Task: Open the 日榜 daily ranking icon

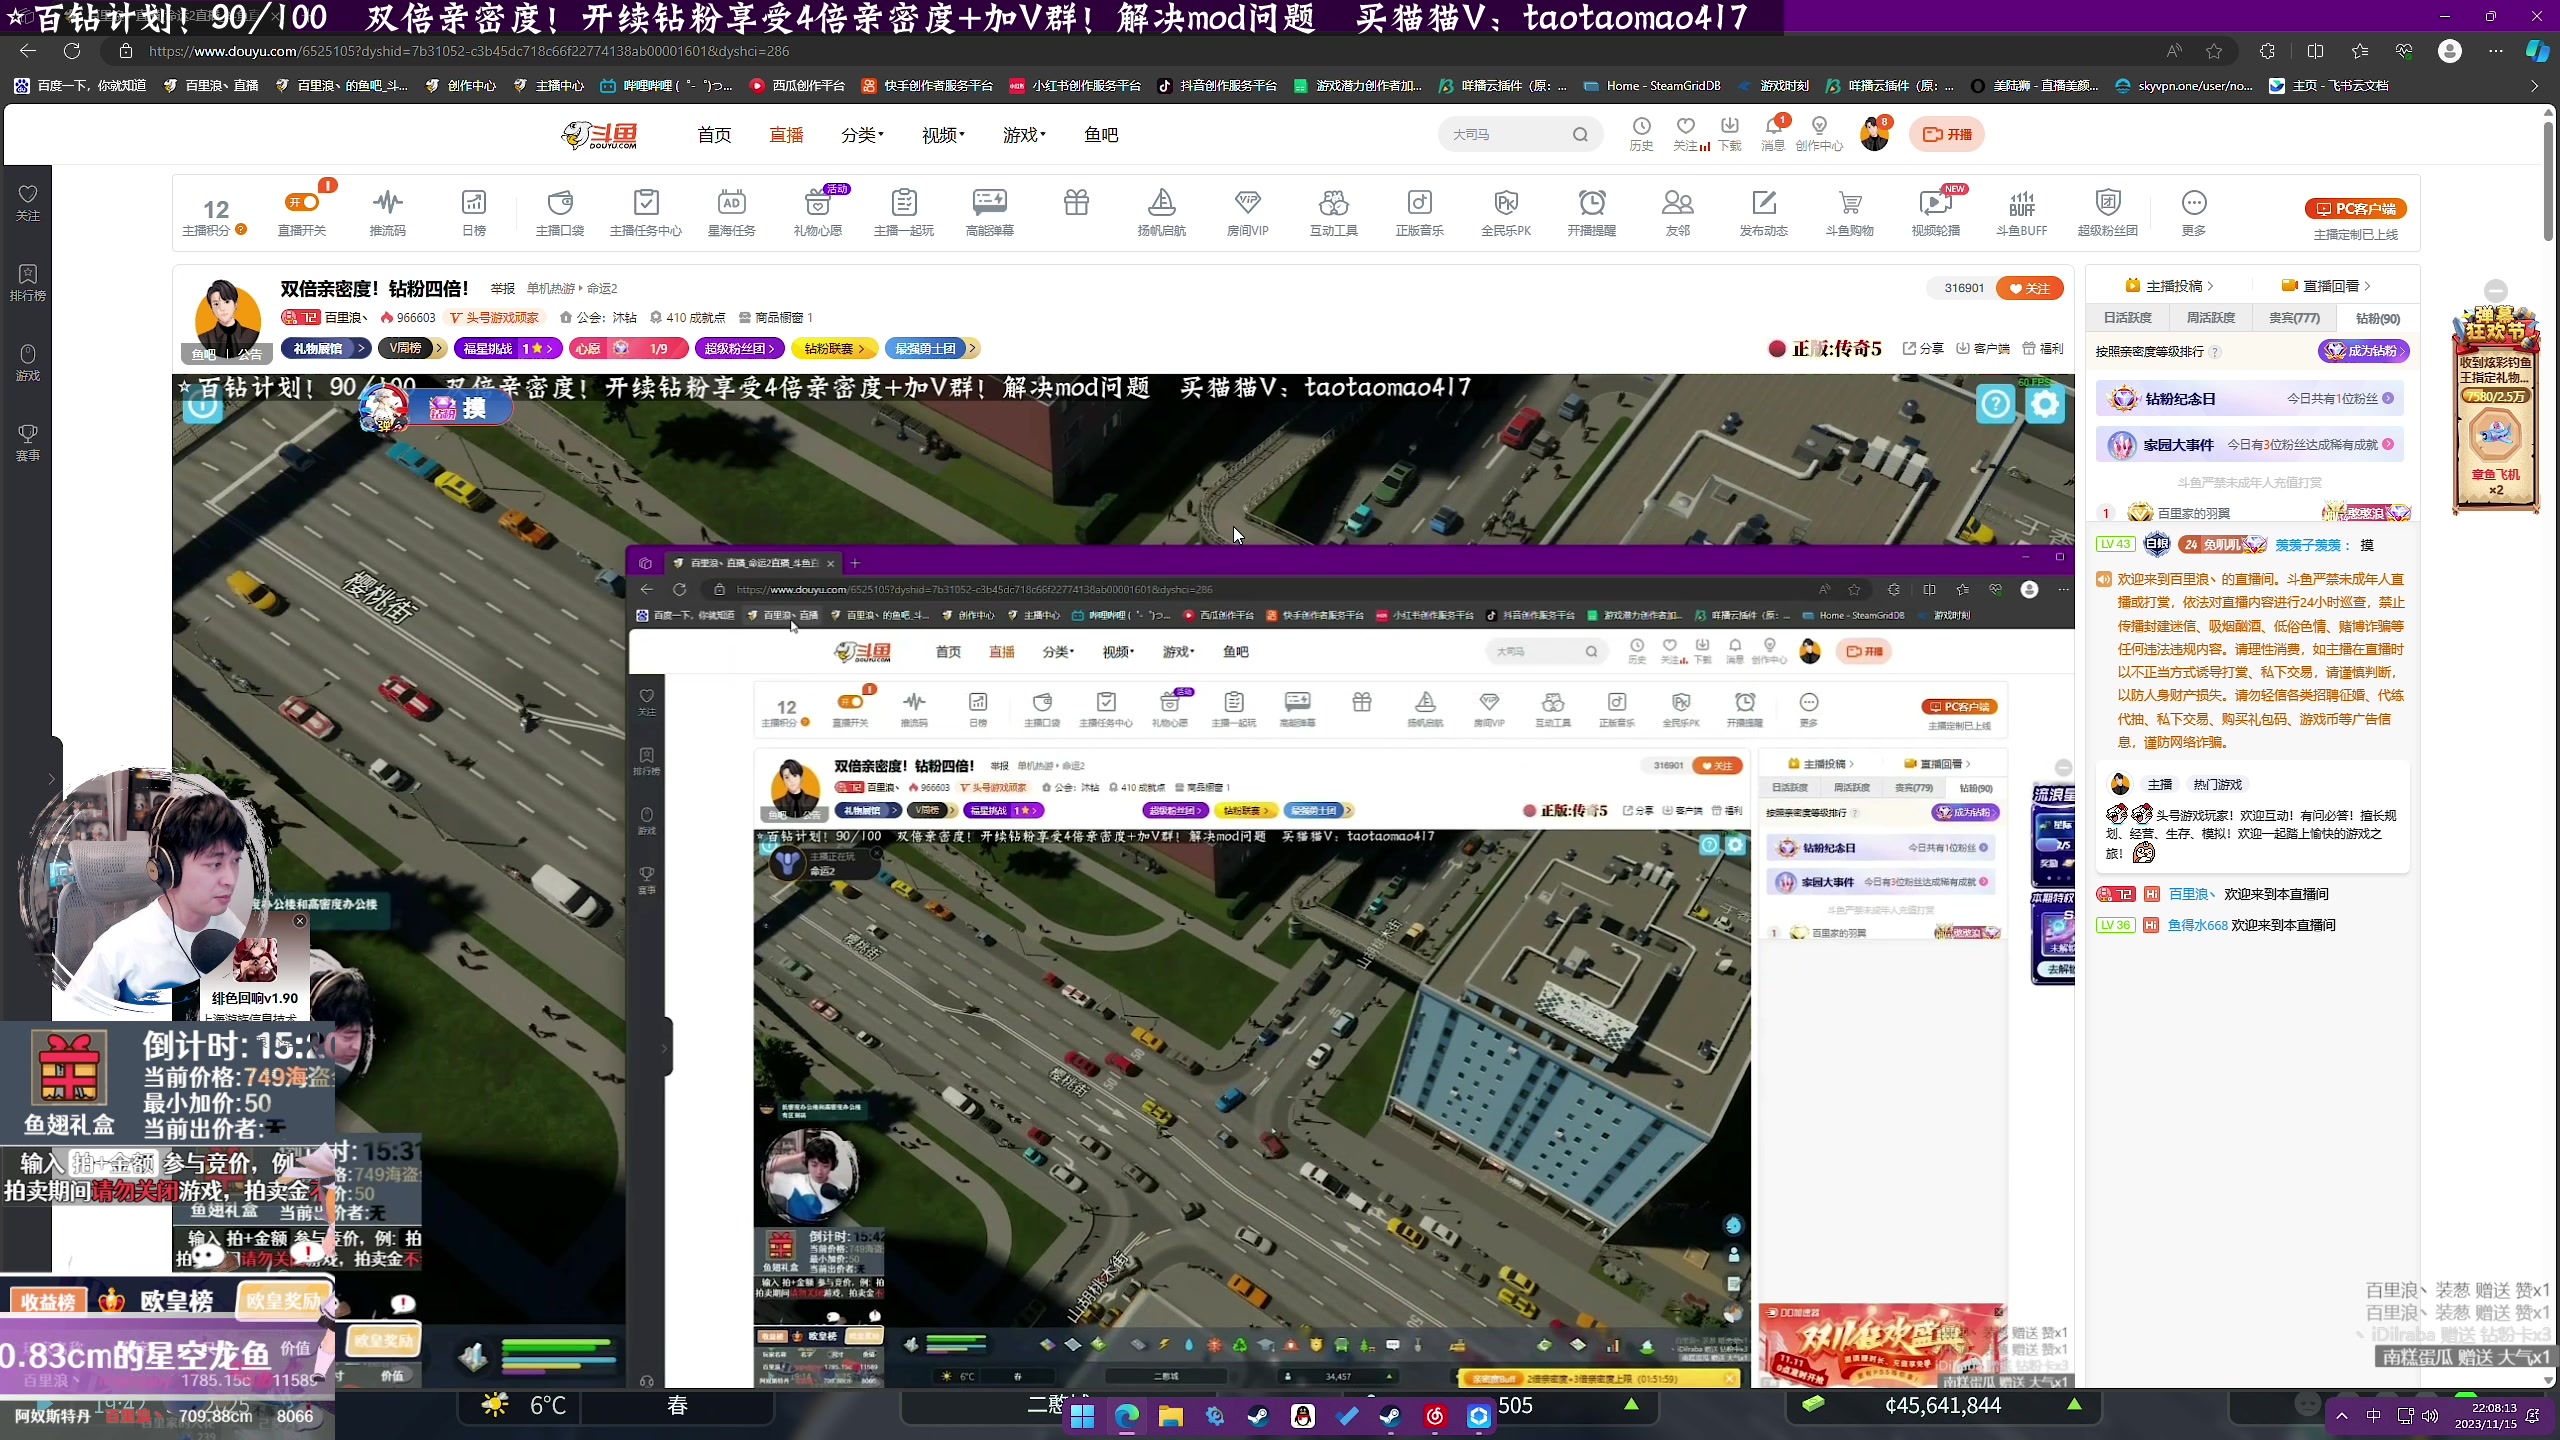Action: (x=474, y=212)
